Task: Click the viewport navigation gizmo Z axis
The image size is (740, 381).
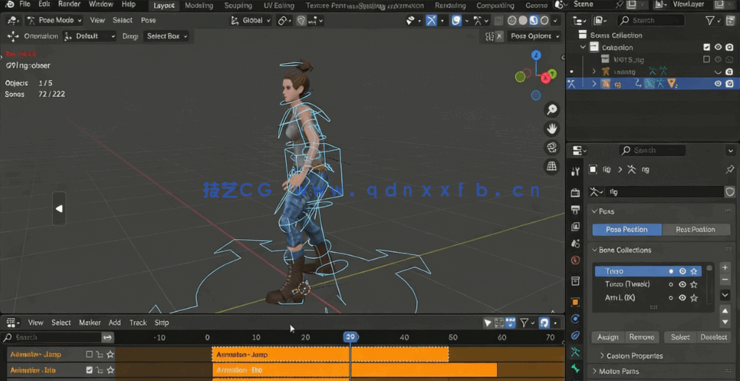Action: (x=536, y=55)
